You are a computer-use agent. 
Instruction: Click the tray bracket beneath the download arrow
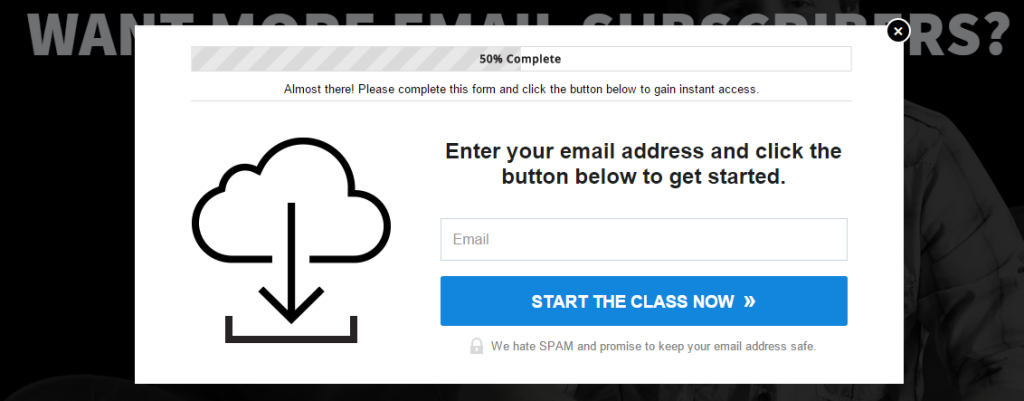coord(291,330)
